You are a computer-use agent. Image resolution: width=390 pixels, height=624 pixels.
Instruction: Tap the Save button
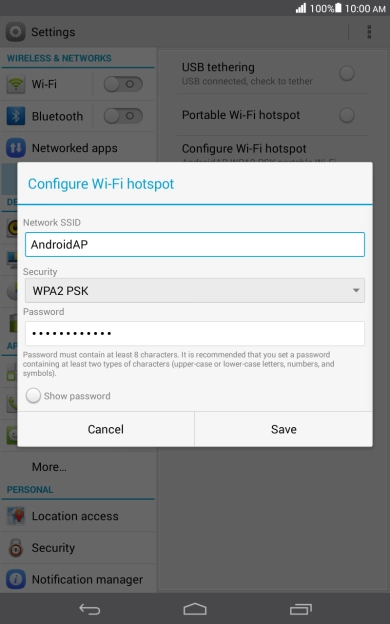[x=284, y=429]
